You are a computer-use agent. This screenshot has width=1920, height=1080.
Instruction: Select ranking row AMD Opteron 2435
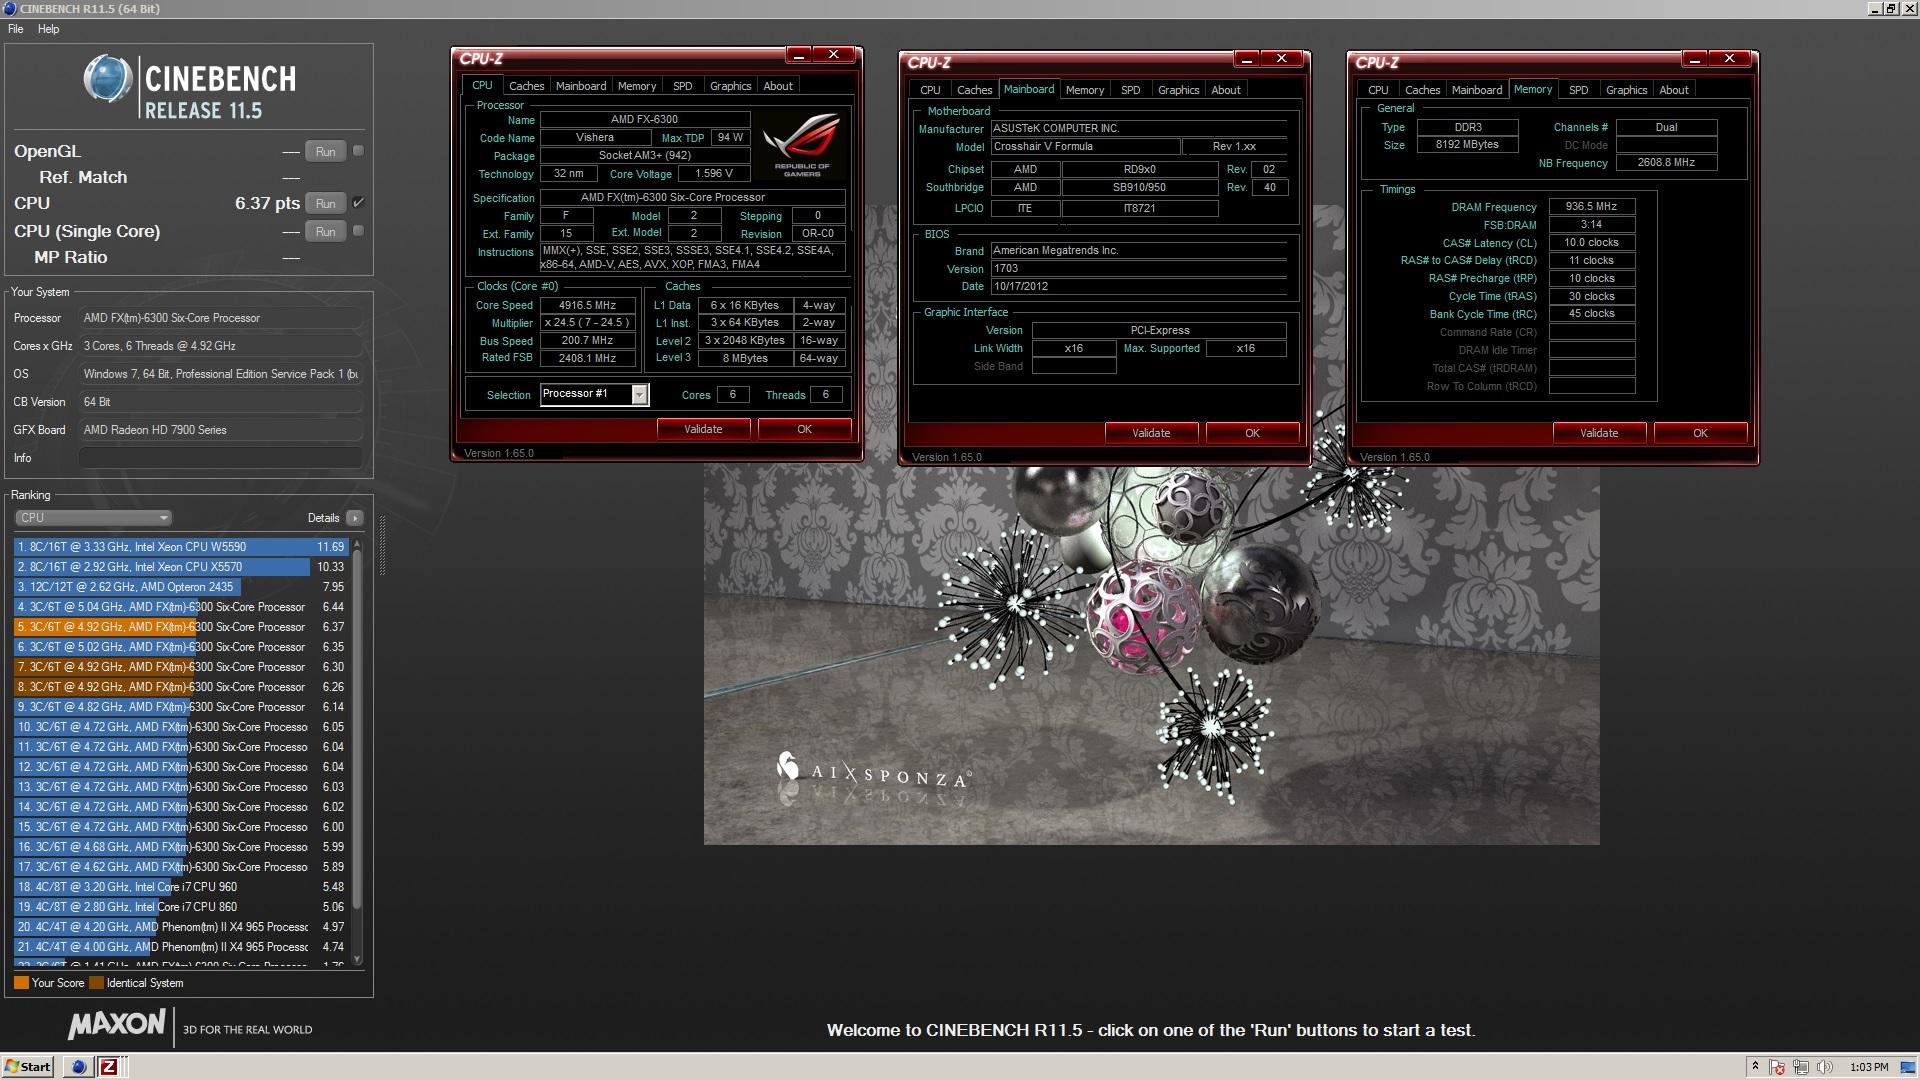tap(181, 587)
